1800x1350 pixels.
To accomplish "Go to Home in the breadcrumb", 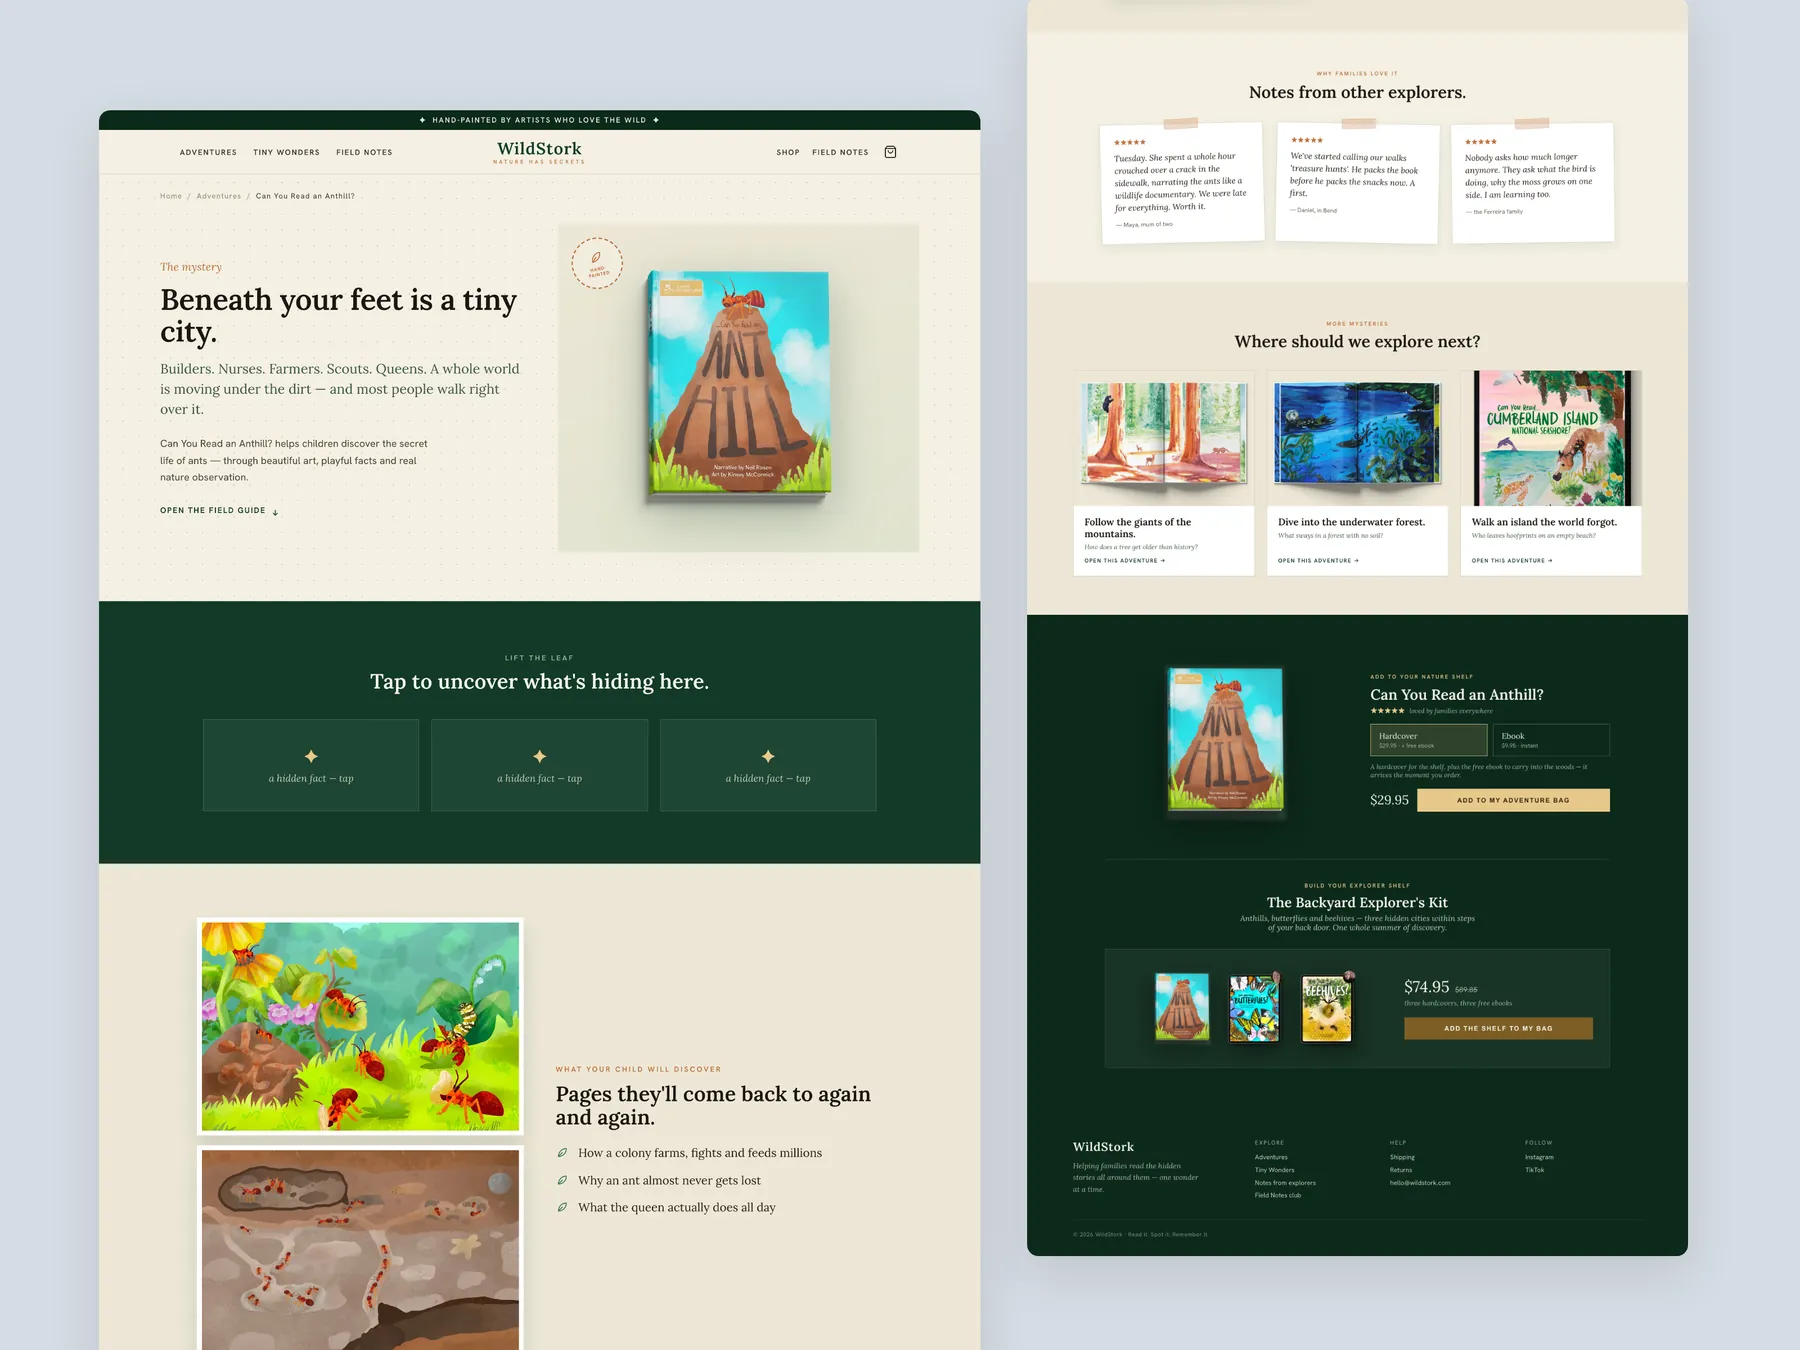I will point(171,196).
